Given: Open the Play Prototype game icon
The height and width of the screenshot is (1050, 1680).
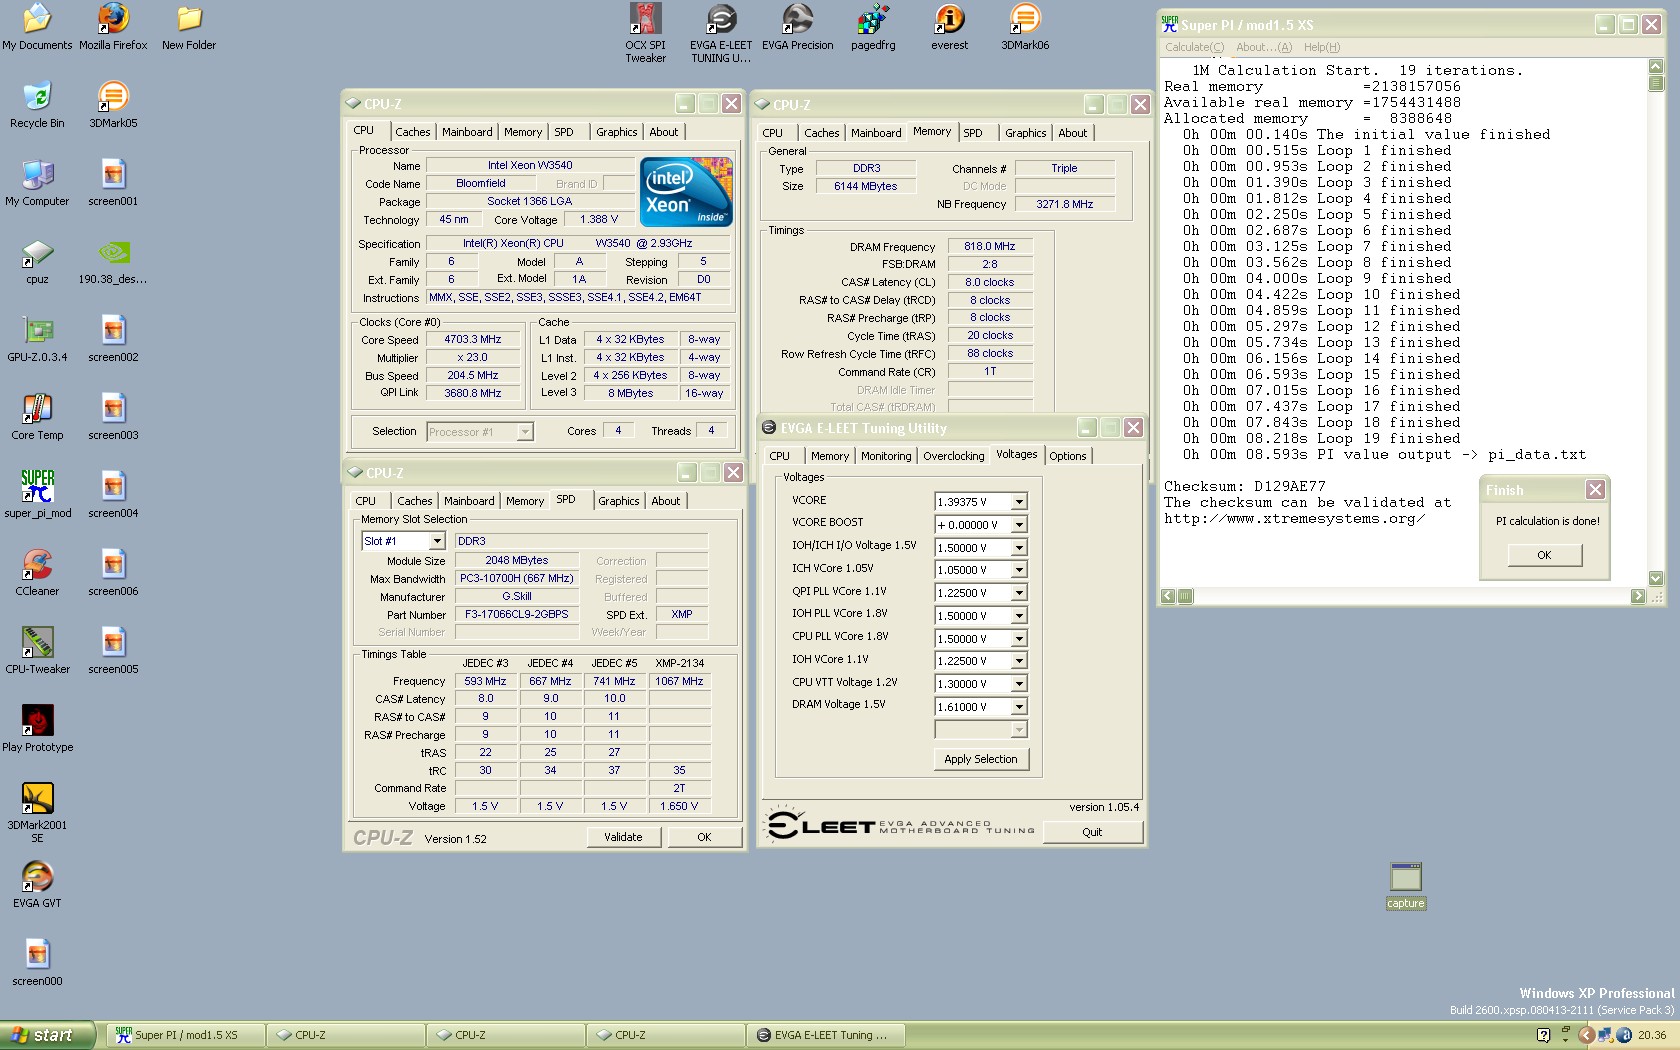Looking at the screenshot, I should [37, 729].
